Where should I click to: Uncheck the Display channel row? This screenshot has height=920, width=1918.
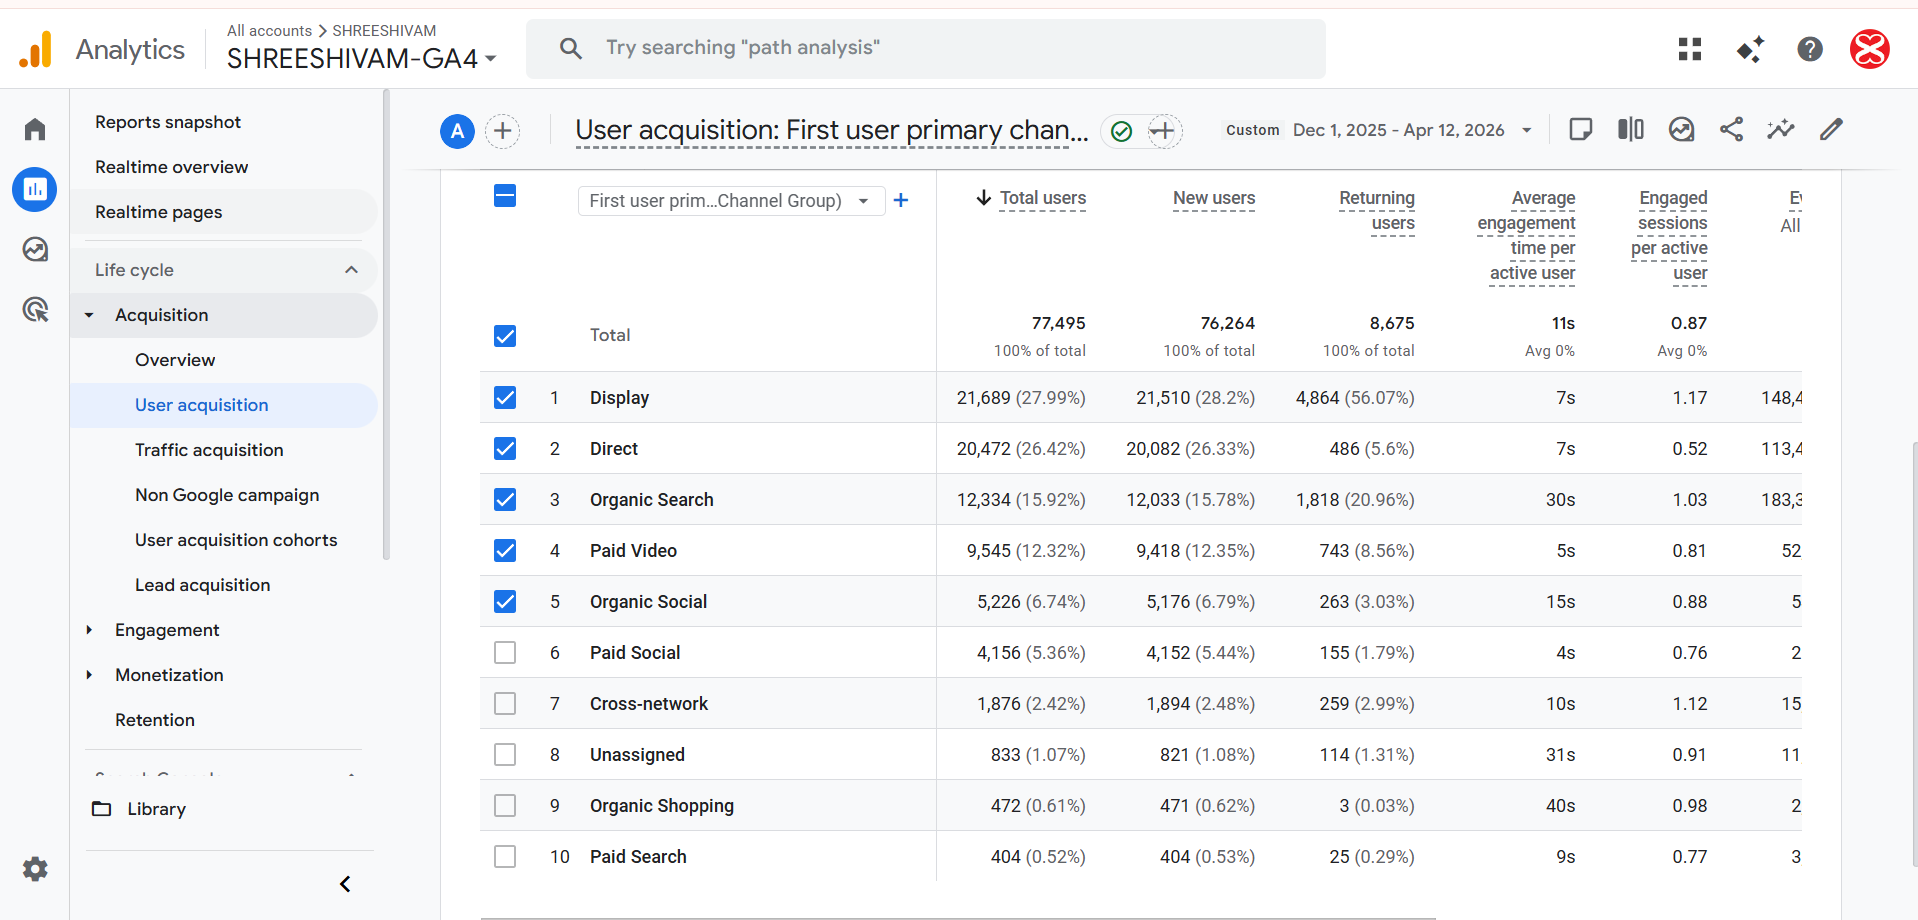point(505,397)
